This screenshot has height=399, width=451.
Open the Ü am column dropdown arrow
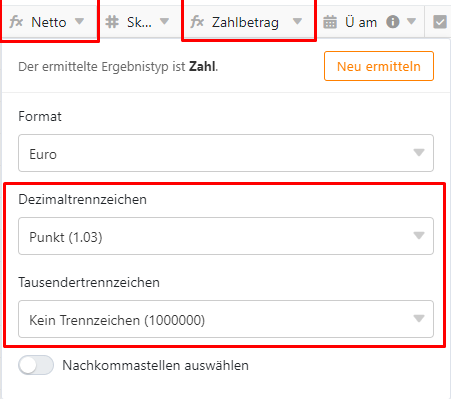click(x=412, y=22)
